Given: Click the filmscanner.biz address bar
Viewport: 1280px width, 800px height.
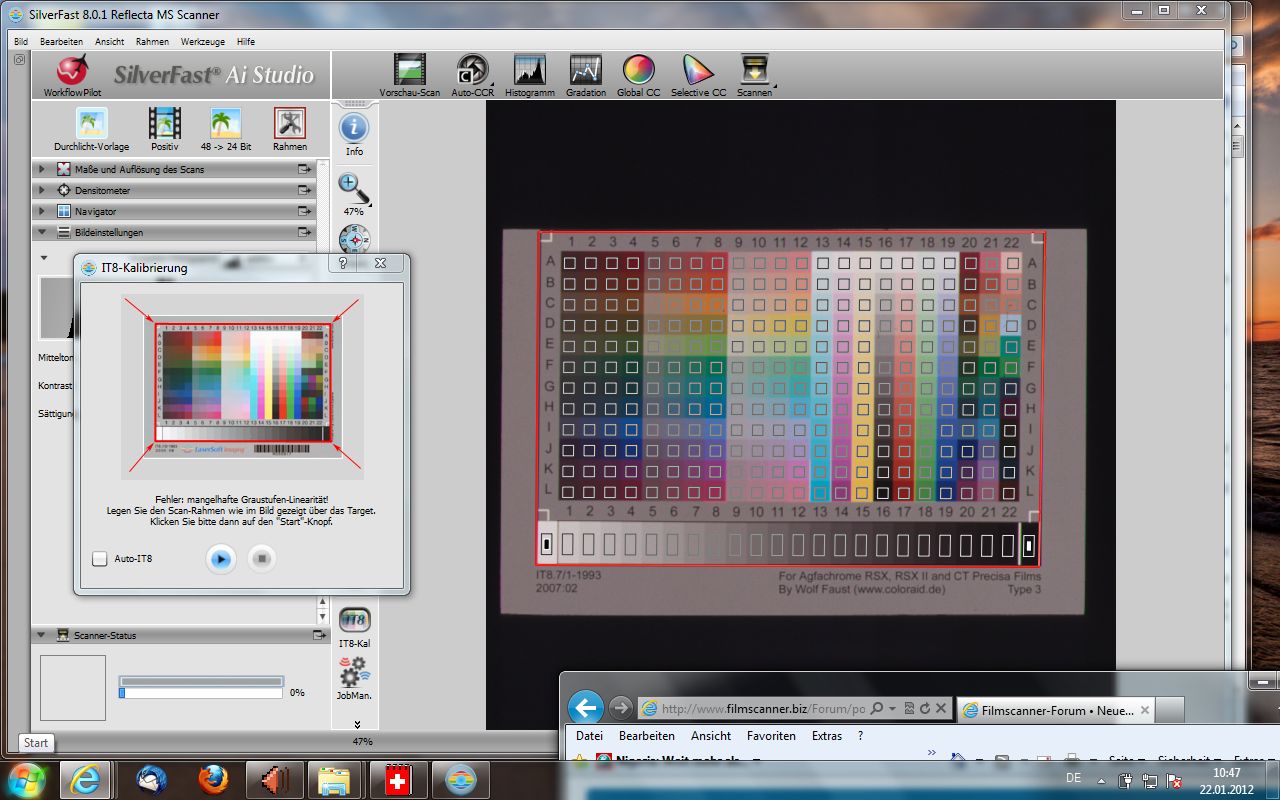Looking at the screenshot, I should pyautogui.click(x=762, y=709).
